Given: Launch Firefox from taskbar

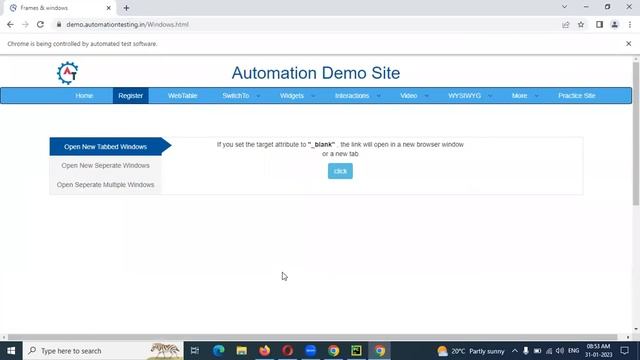Looking at the screenshot, I should [x=264, y=351].
